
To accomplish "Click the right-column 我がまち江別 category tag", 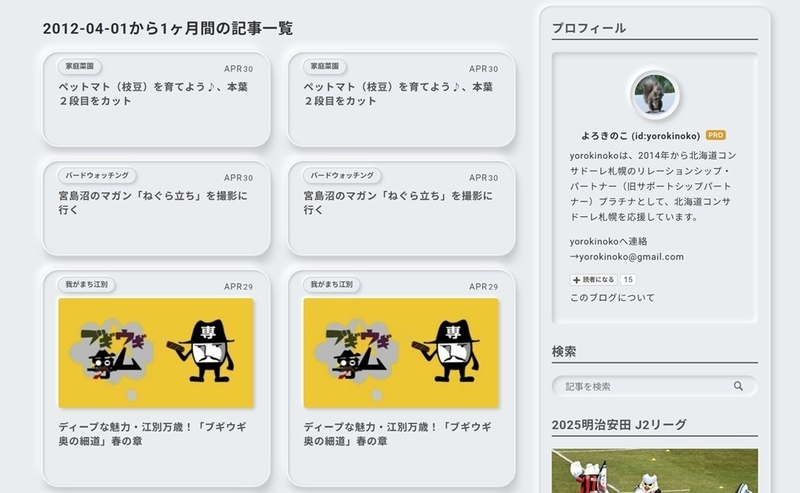I will pos(331,284).
